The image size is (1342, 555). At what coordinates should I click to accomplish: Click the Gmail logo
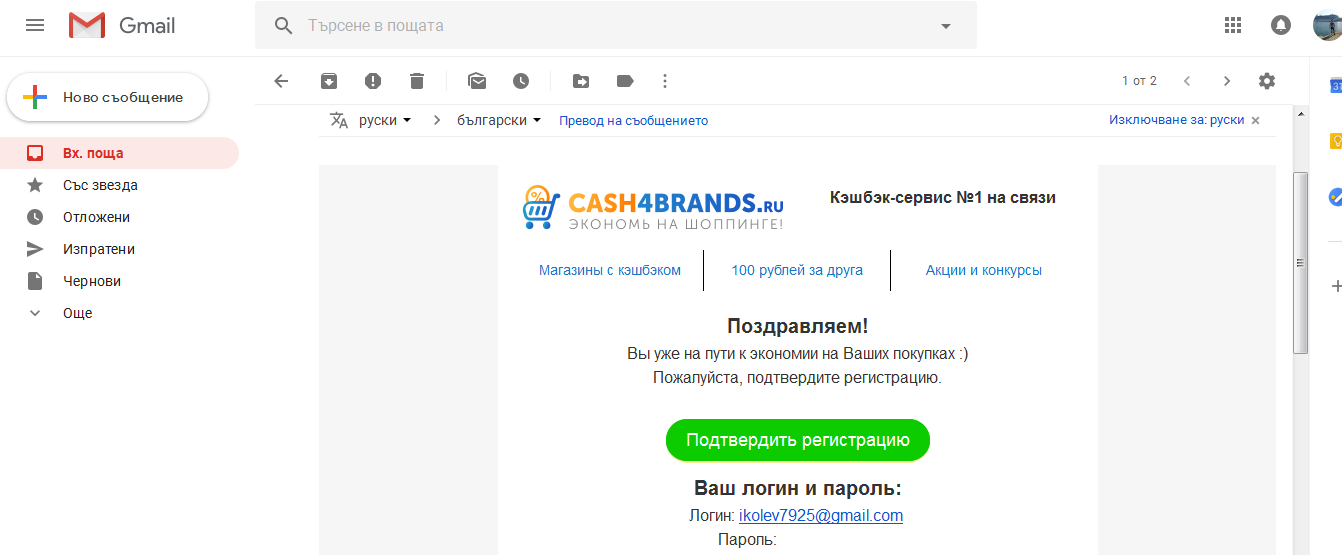pos(122,25)
